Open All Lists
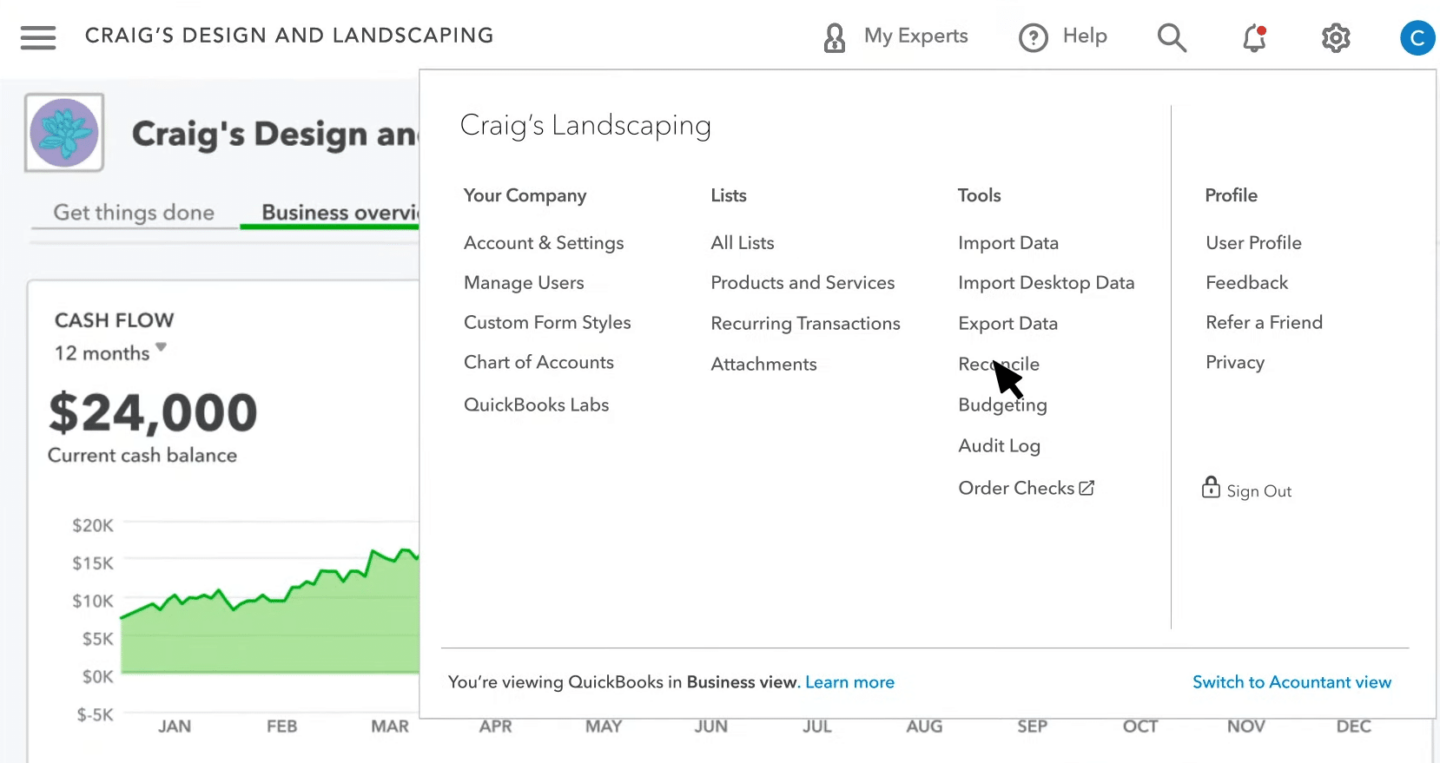This screenshot has height=763, width=1440. tap(743, 243)
